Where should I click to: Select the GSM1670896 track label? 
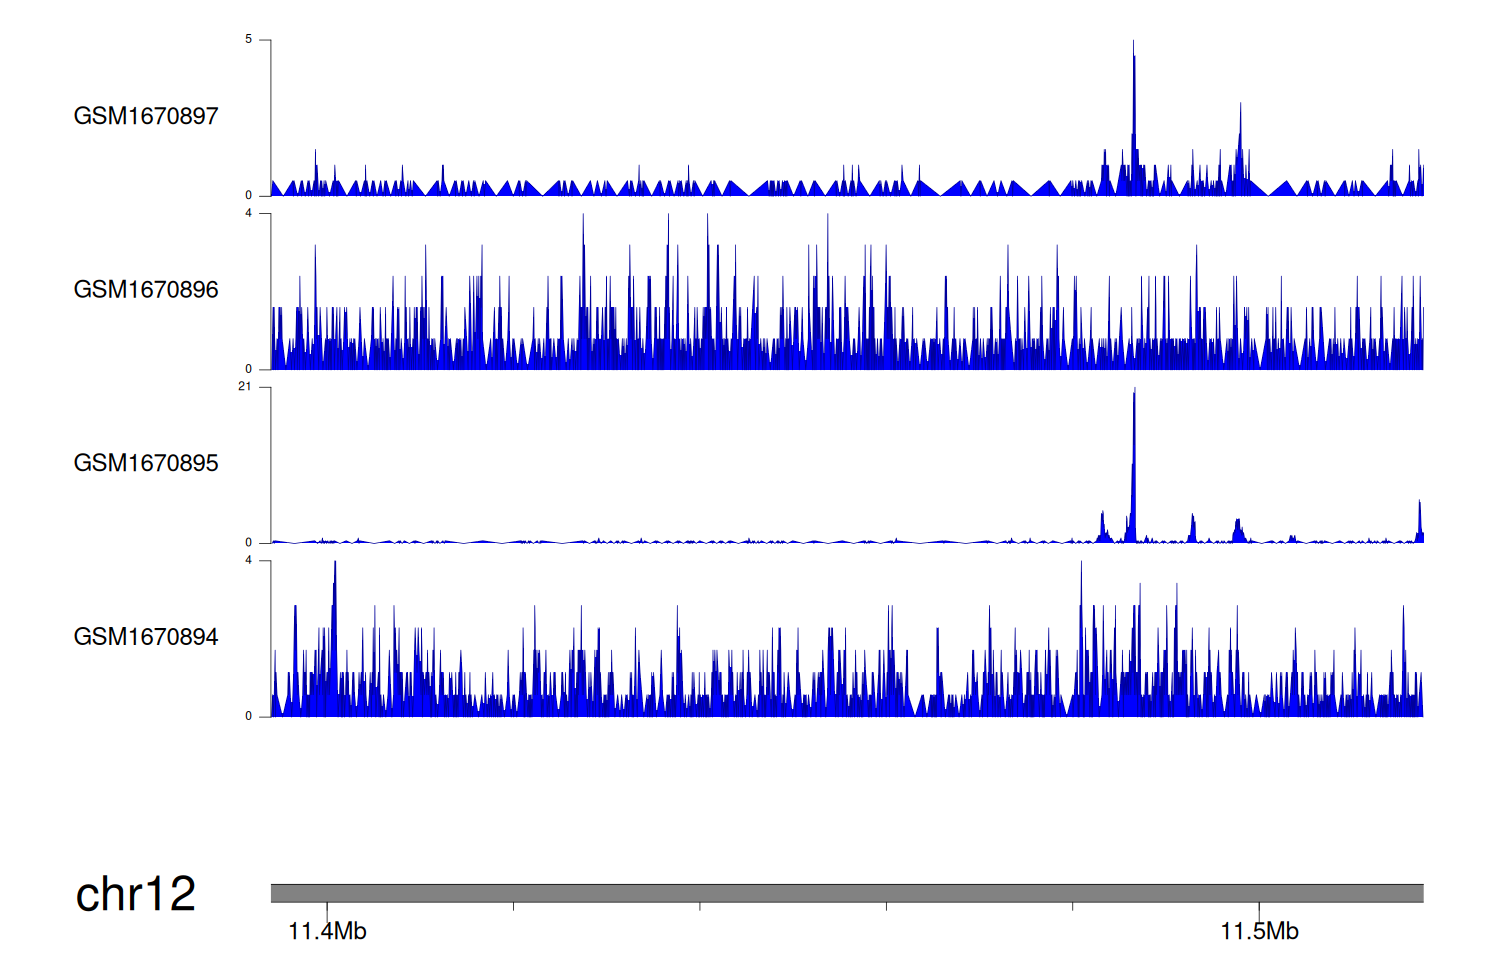tap(146, 290)
